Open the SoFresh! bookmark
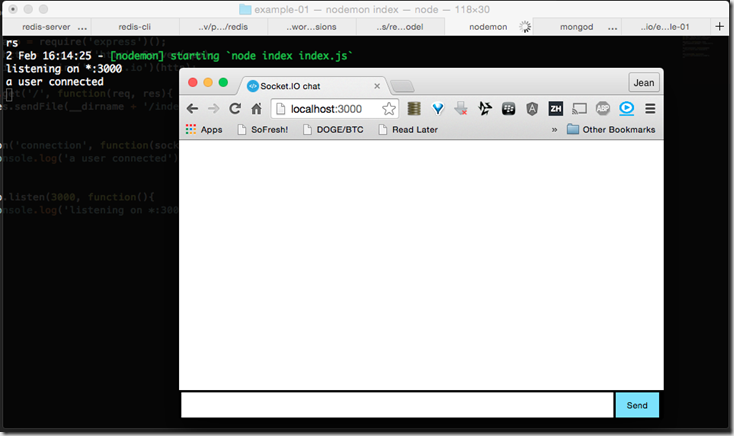Image resolution: width=734 pixels, height=436 pixels. tap(263, 130)
